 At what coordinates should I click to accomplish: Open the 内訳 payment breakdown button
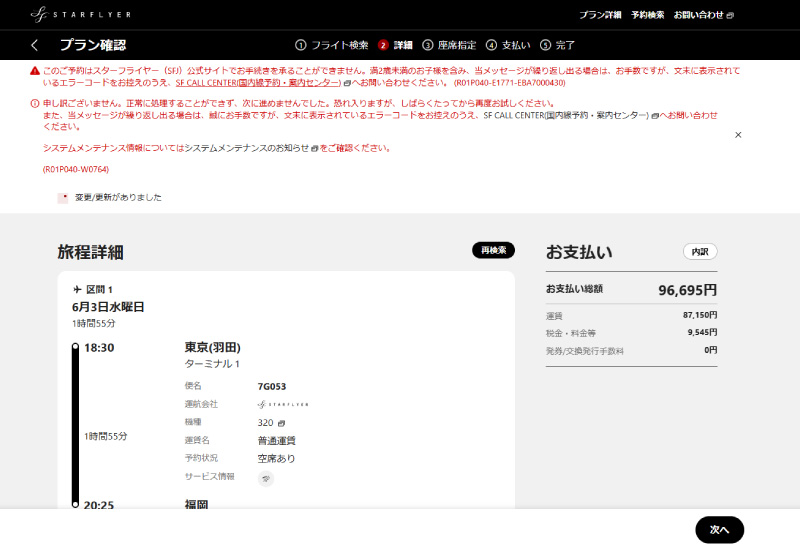(x=700, y=252)
